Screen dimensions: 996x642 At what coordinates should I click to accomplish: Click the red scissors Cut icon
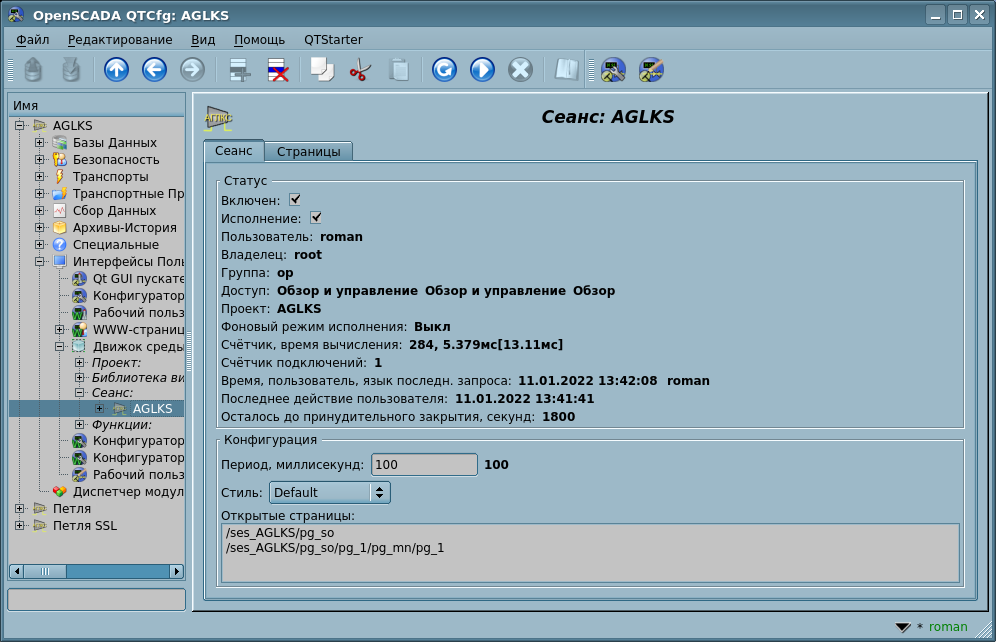point(359,69)
